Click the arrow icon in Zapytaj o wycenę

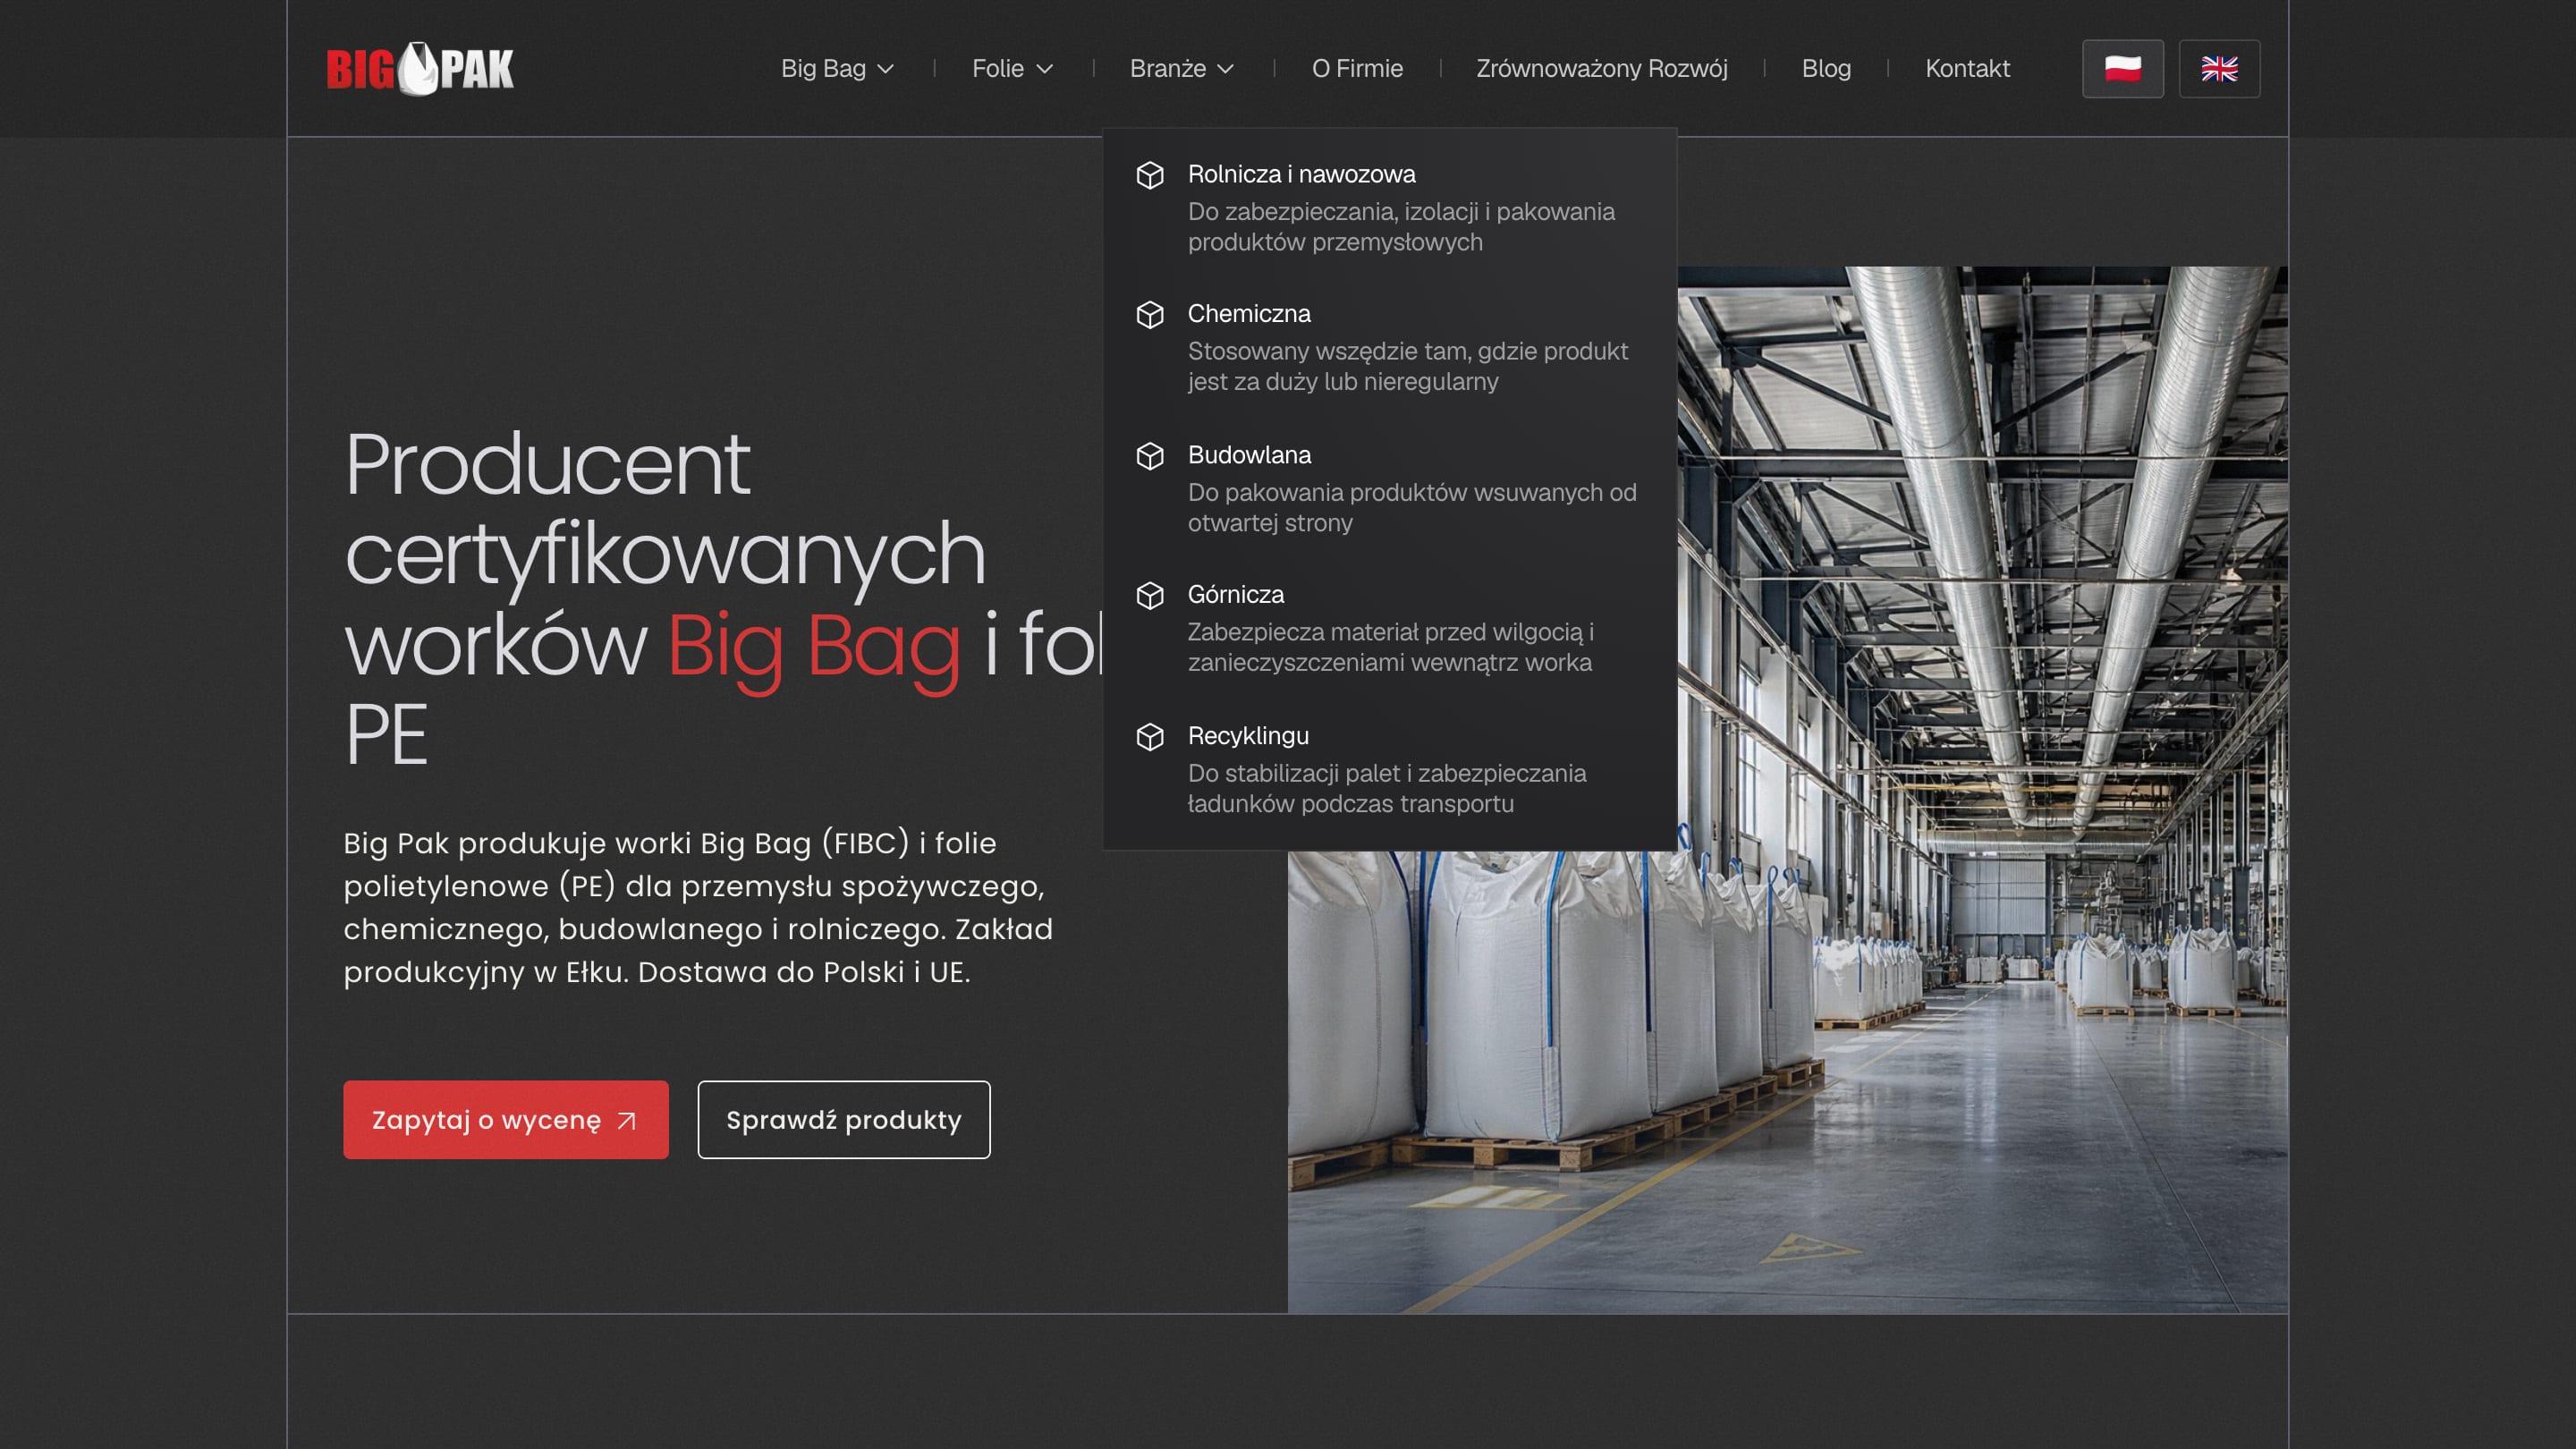(627, 1121)
